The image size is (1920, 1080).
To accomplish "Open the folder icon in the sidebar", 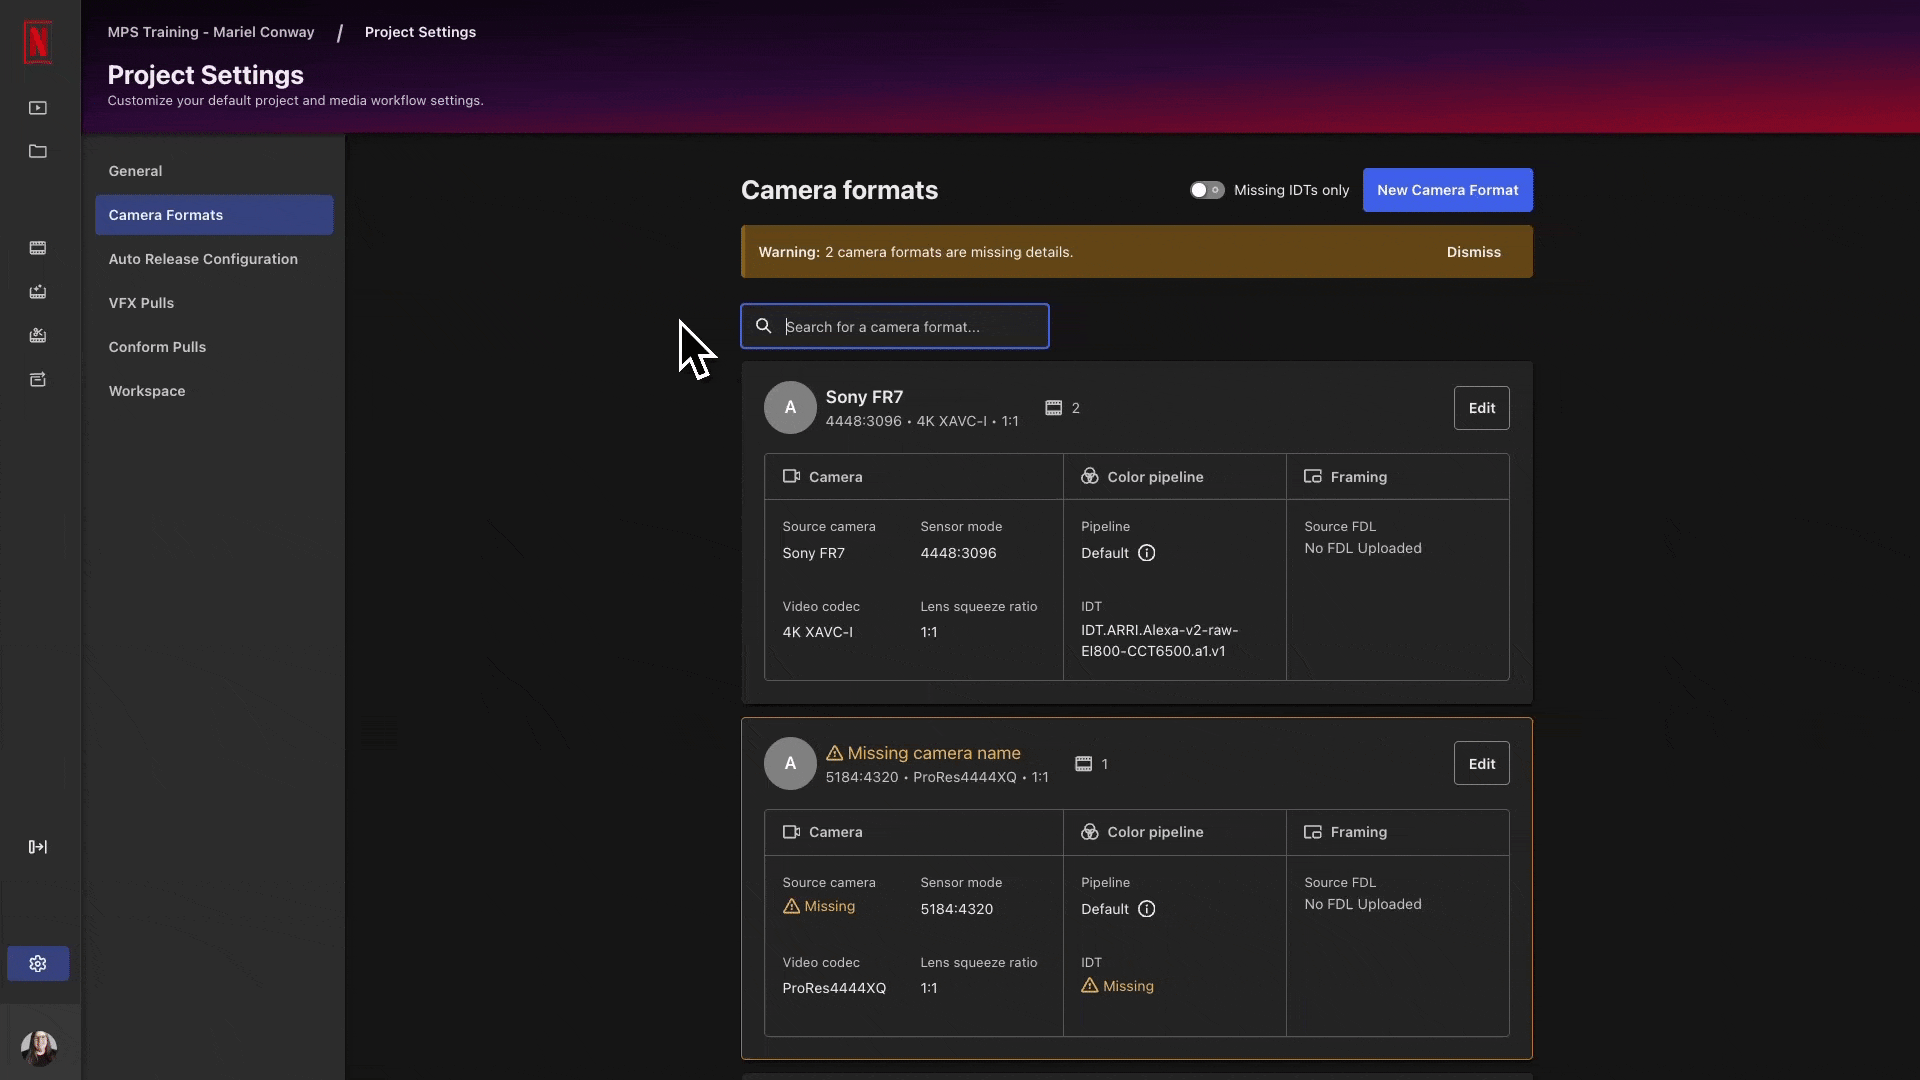I will [x=38, y=152].
